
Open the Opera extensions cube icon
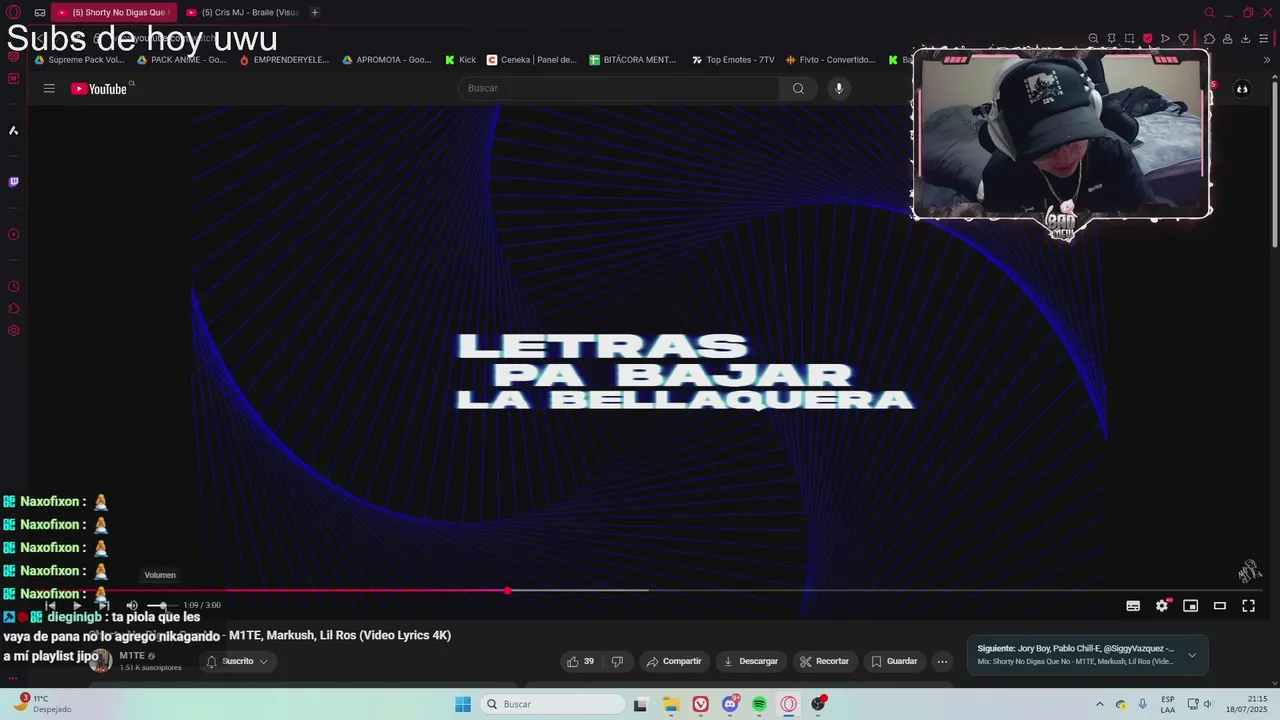pyautogui.click(x=1209, y=39)
